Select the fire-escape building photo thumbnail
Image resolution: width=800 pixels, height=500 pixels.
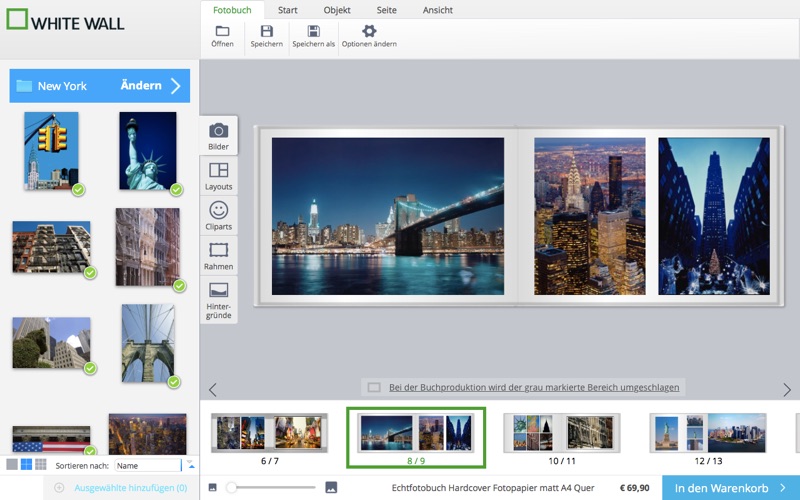point(52,247)
